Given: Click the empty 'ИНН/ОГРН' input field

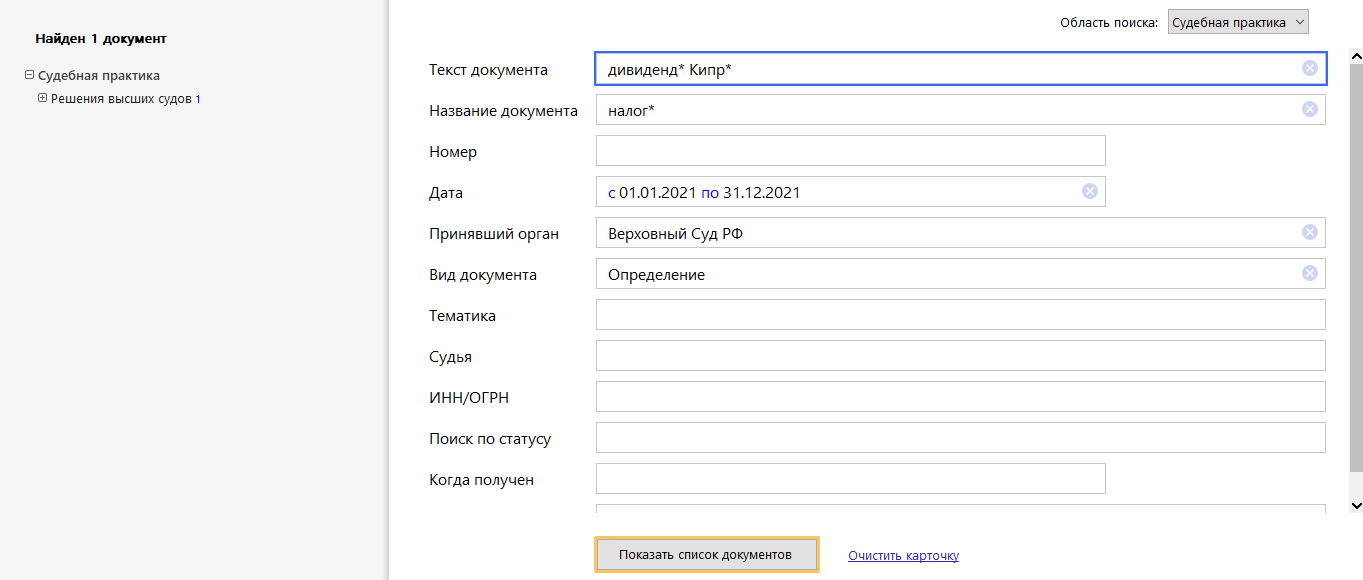Looking at the screenshot, I should pyautogui.click(x=960, y=397).
